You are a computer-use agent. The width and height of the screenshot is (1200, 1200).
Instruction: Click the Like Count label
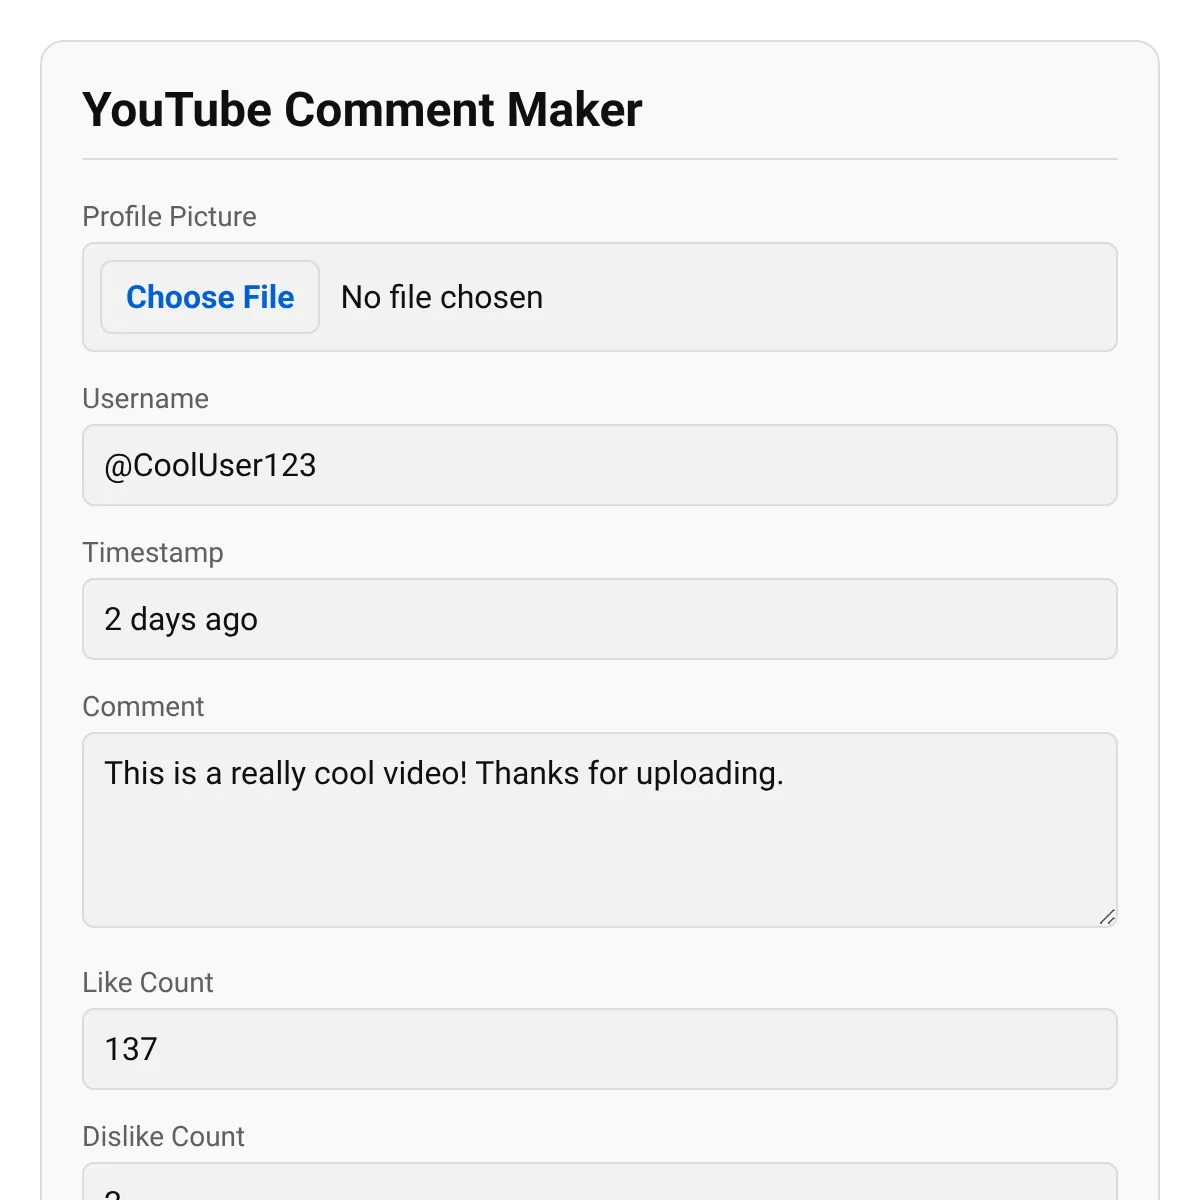[x=147, y=982]
